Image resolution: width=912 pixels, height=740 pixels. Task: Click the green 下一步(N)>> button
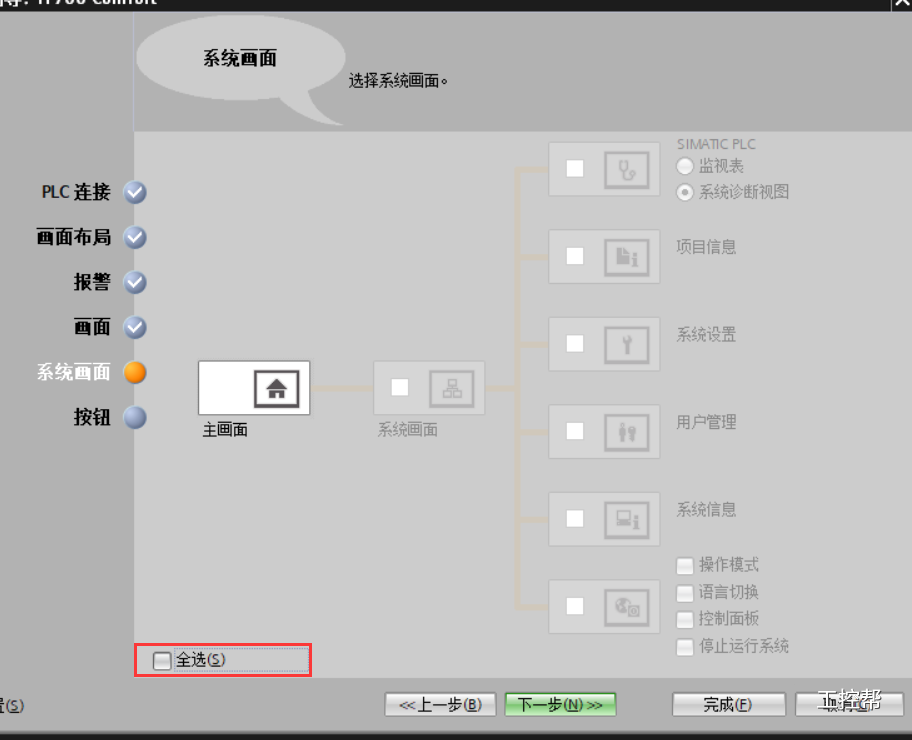pyautogui.click(x=560, y=705)
